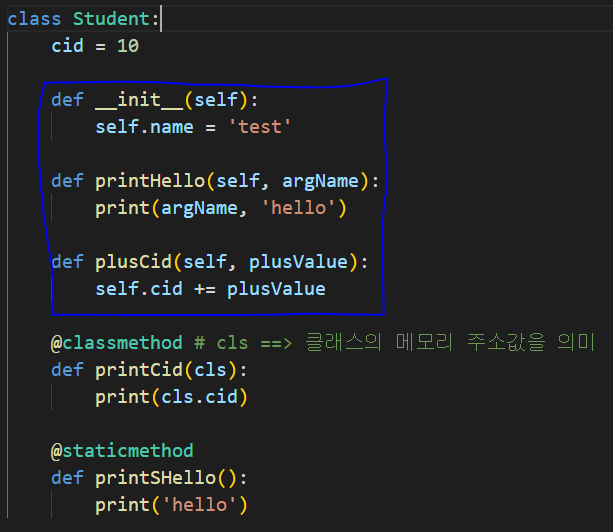This screenshot has height=532, width=613.
Task: Click 'self' parameter in __init__ definition
Action: click(216, 100)
